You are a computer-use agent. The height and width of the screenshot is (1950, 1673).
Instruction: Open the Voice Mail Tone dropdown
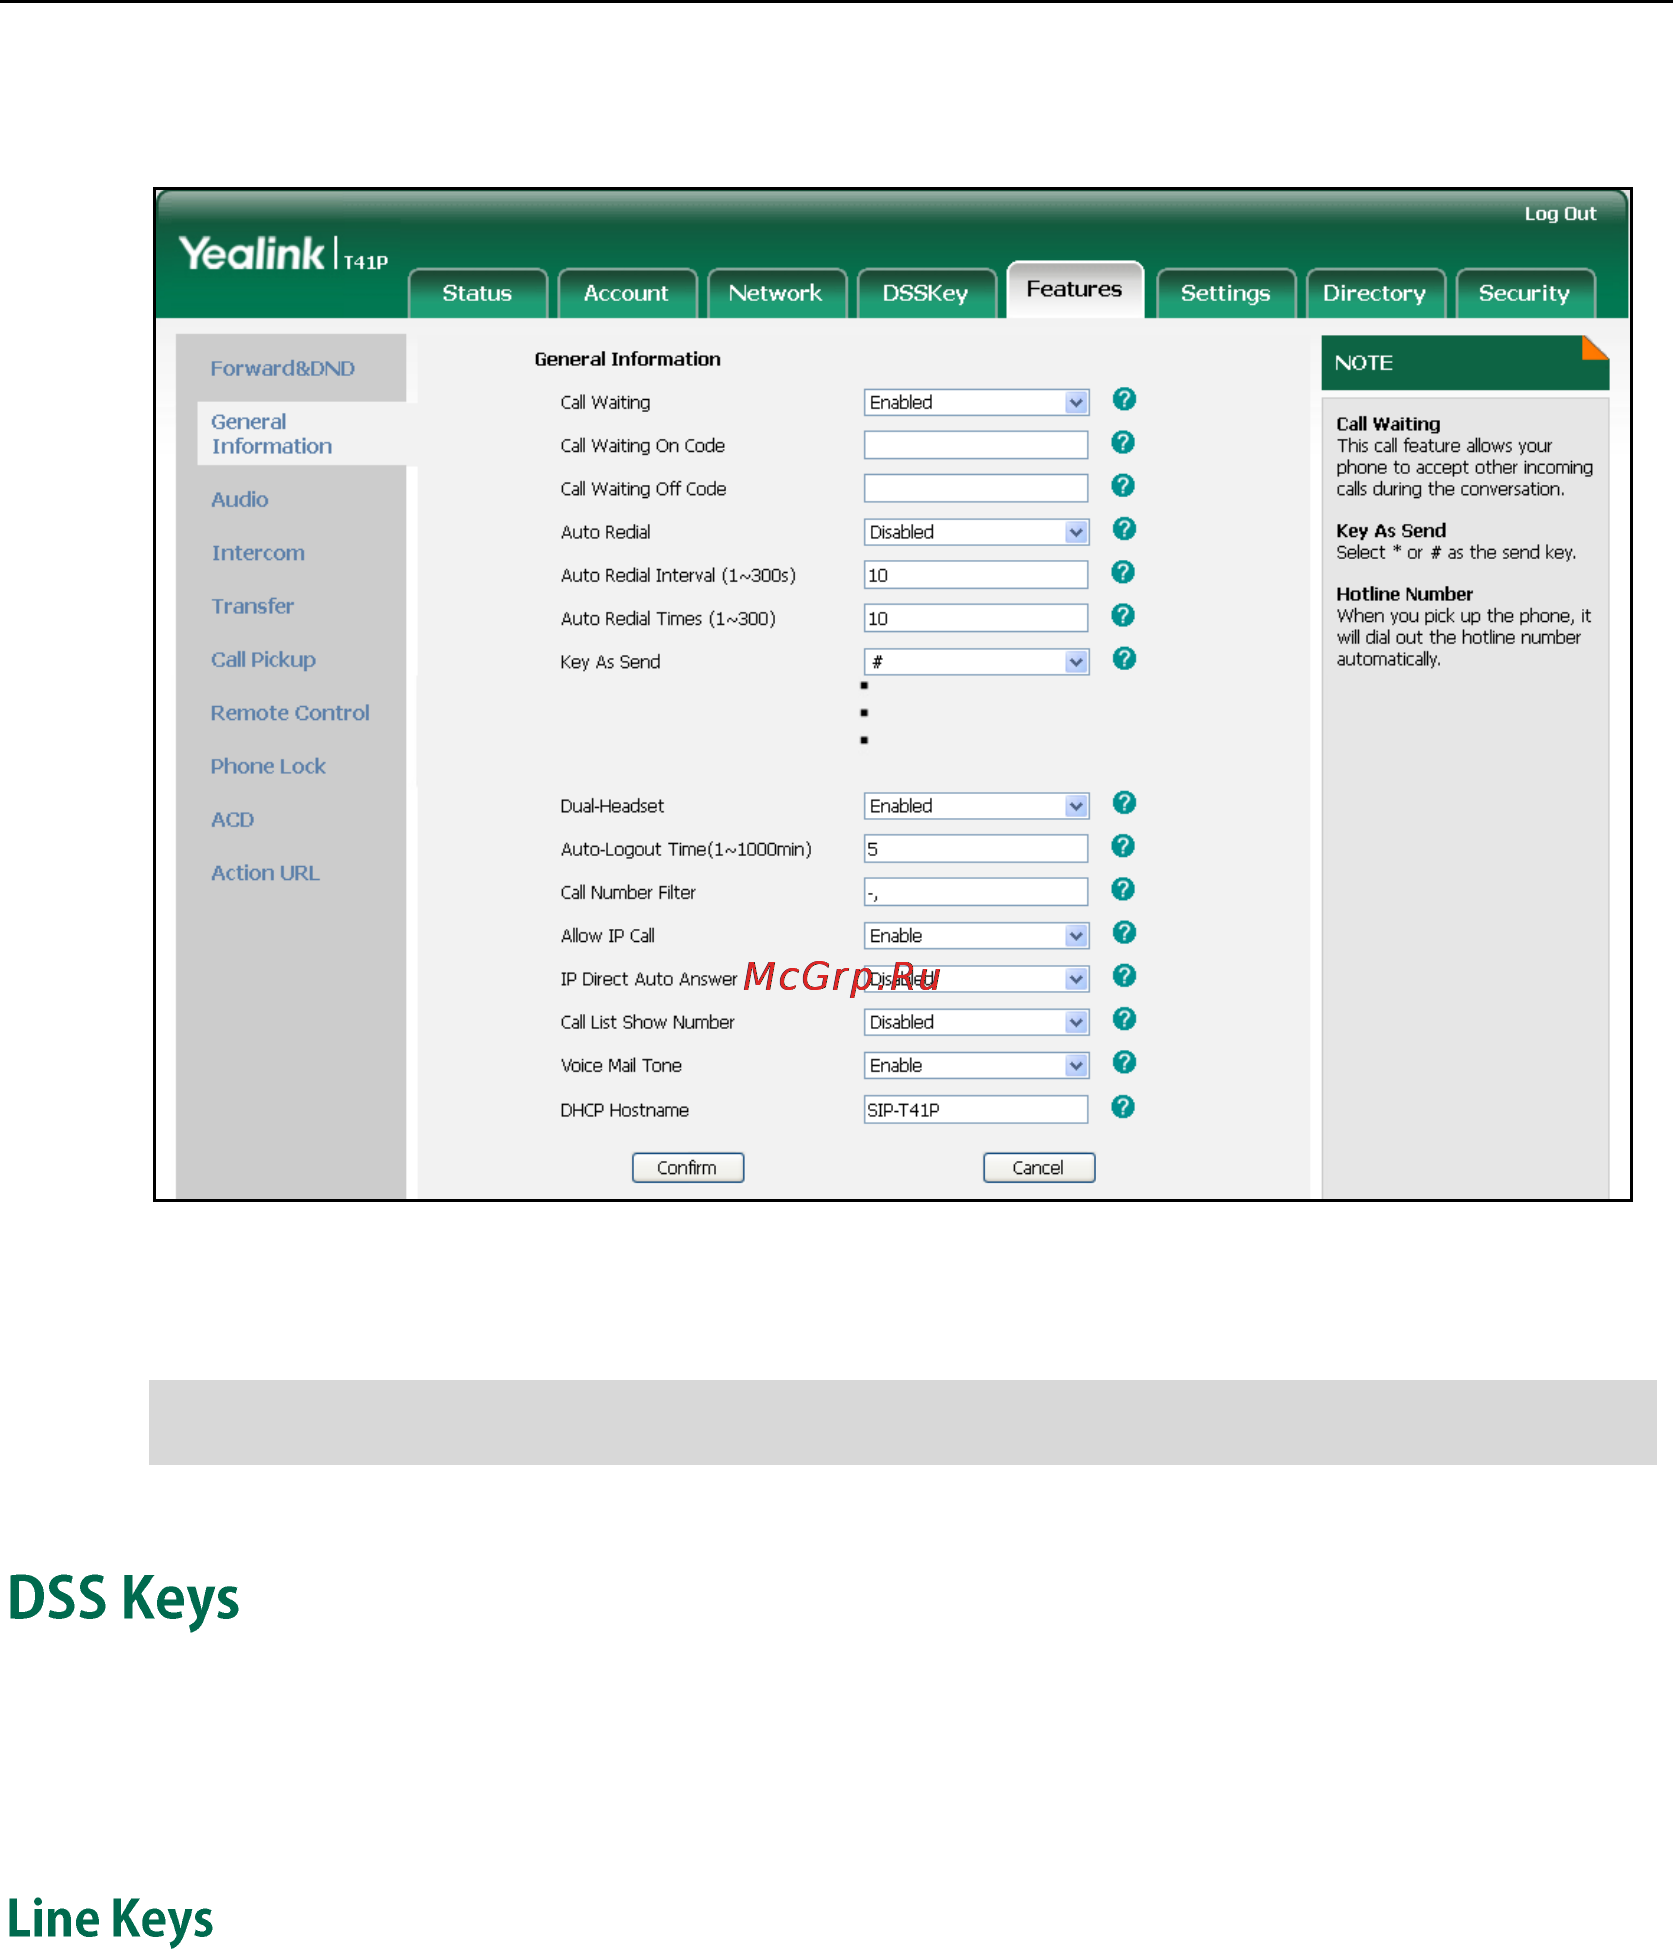[976, 1065]
